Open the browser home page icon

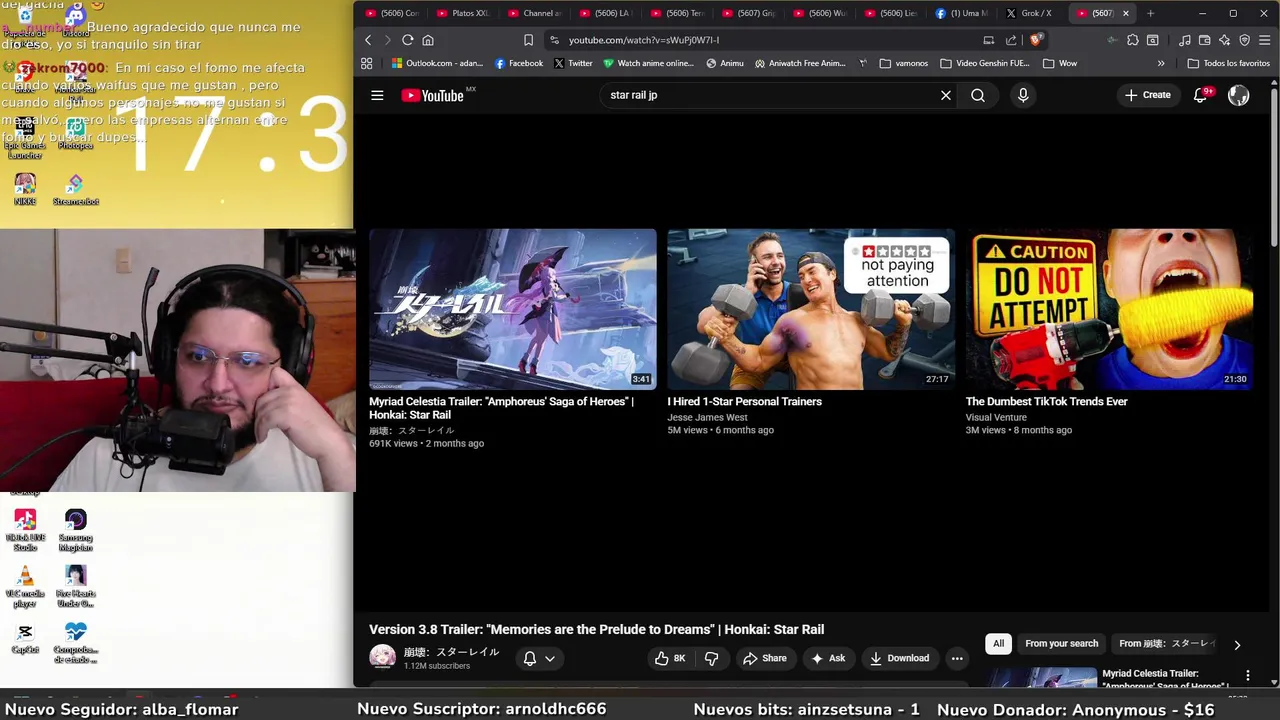(x=428, y=40)
